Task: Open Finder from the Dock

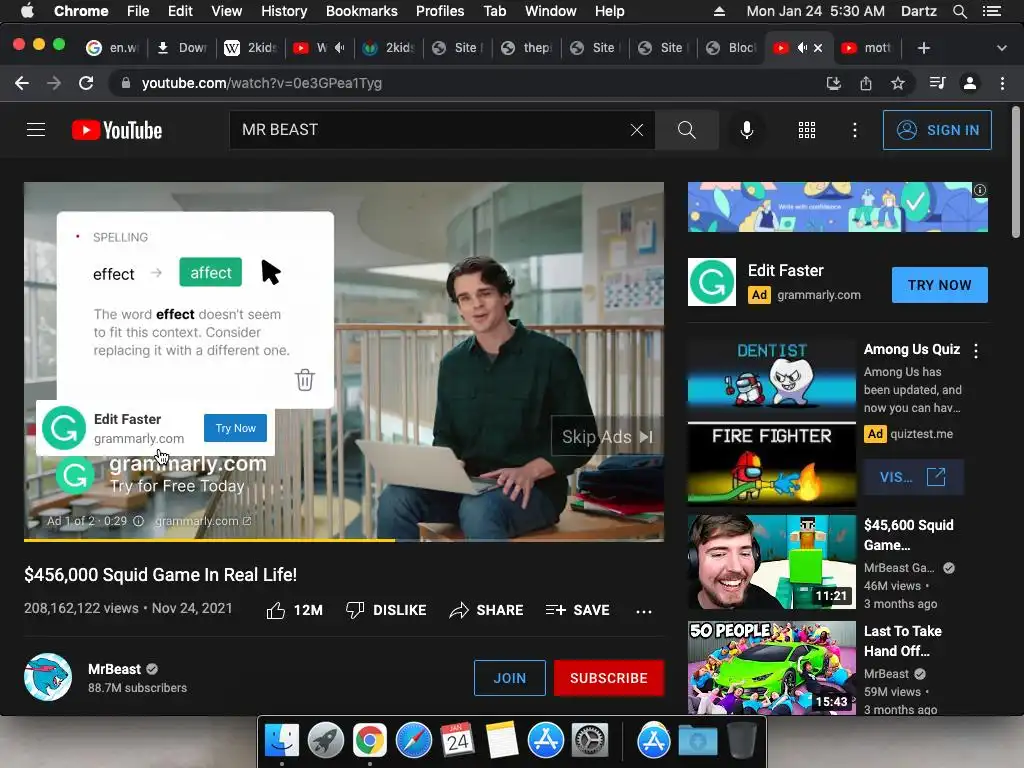Action: click(x=281, y=741)
